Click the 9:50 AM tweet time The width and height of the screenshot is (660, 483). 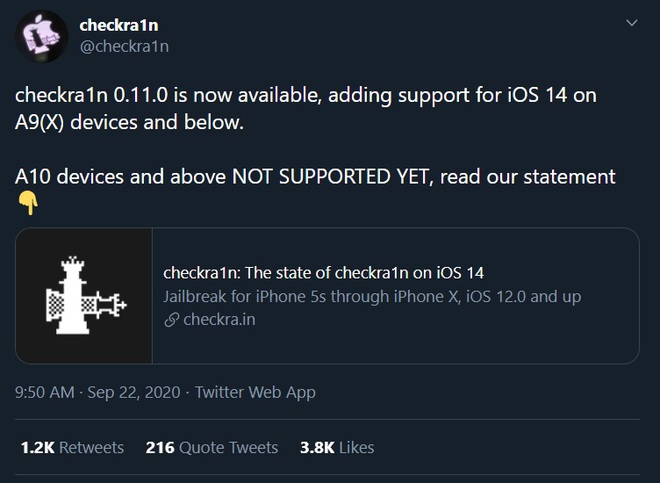pos(45,392)
